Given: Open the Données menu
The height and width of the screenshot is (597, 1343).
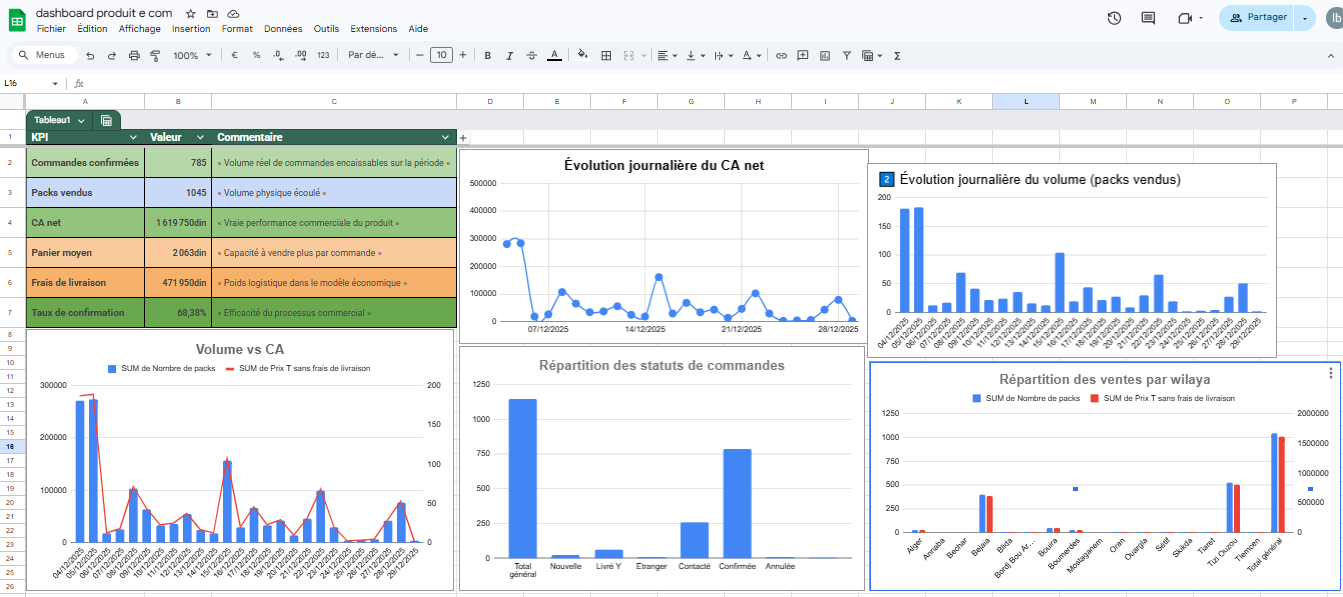Looking at the screenshot, I should click(x=283, y=29).
